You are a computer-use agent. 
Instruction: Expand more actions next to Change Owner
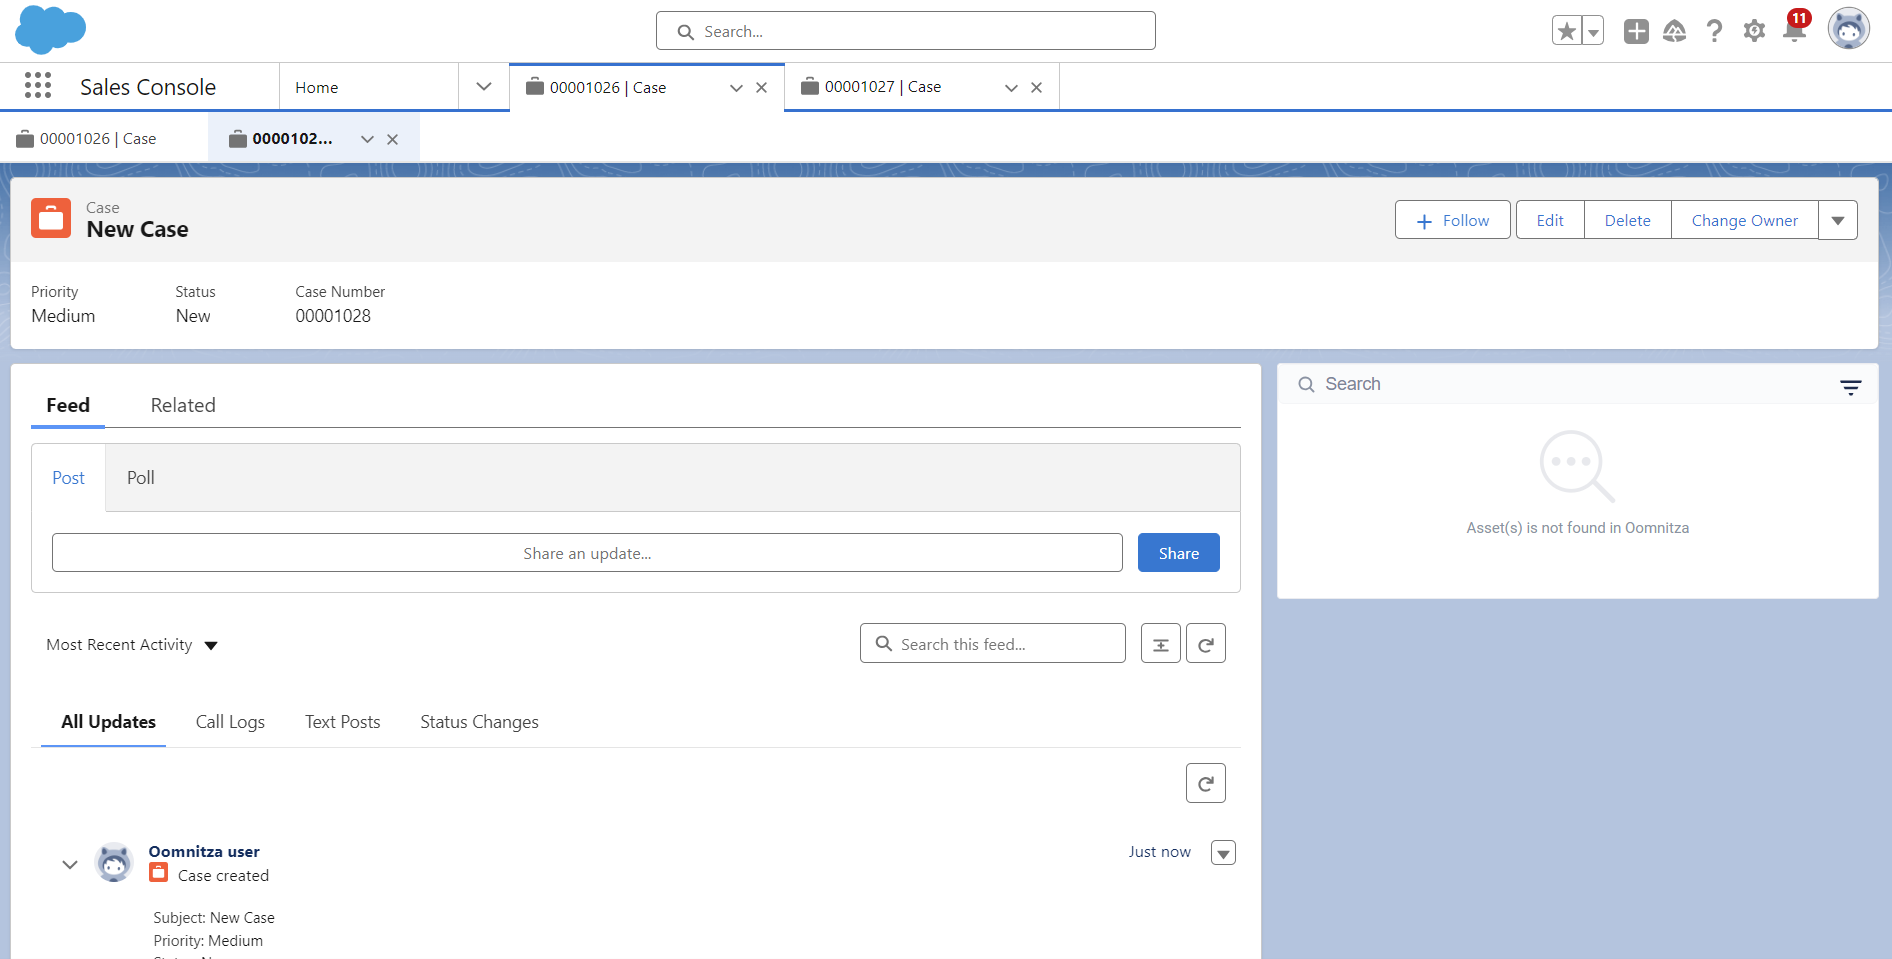(1837, 220)
